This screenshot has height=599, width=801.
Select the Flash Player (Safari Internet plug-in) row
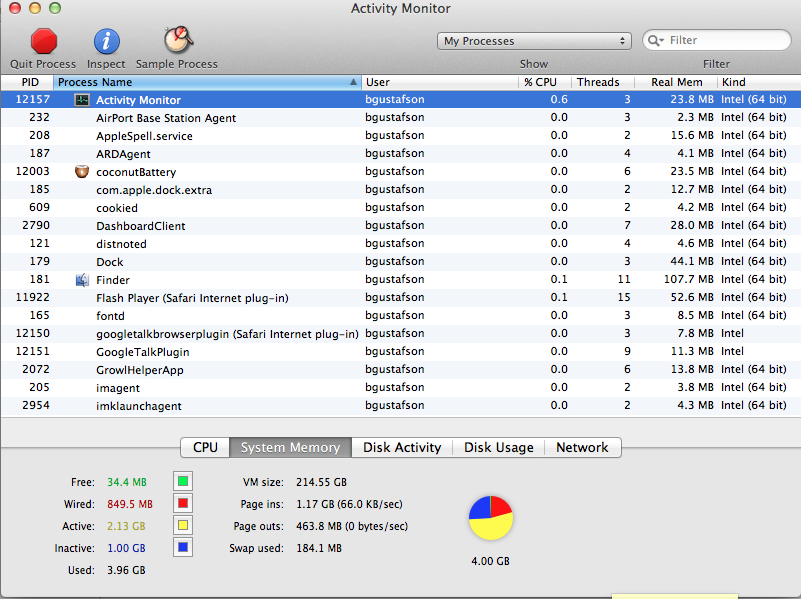[400, 297]
